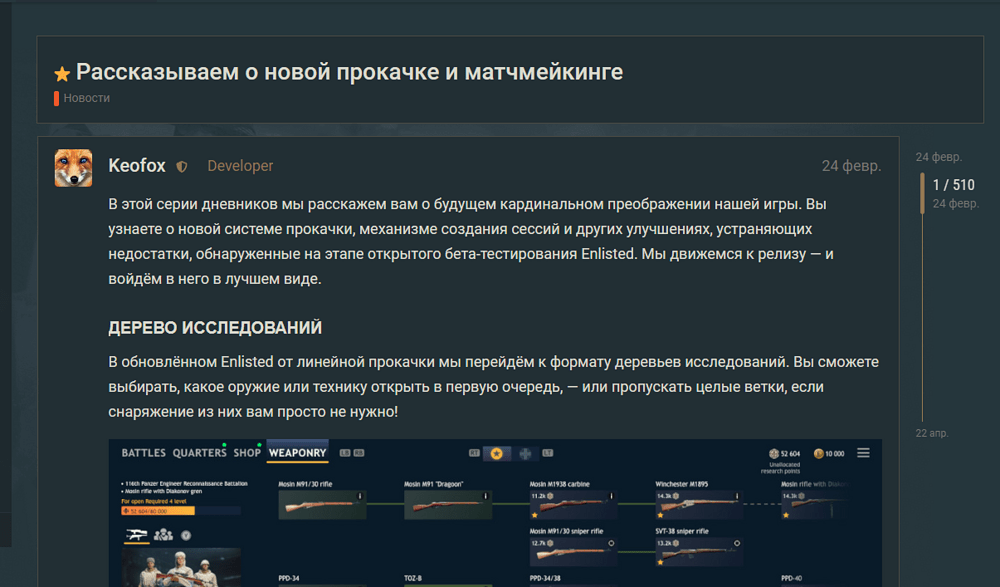Click the For open Required 4 level text
The image size is (1000, 587).
coord(154,502)
